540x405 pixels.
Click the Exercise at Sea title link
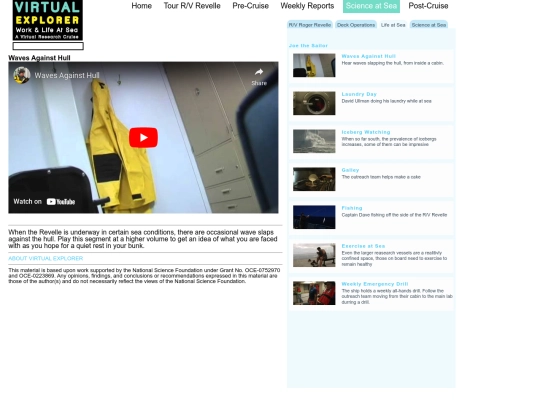[363, 246]
